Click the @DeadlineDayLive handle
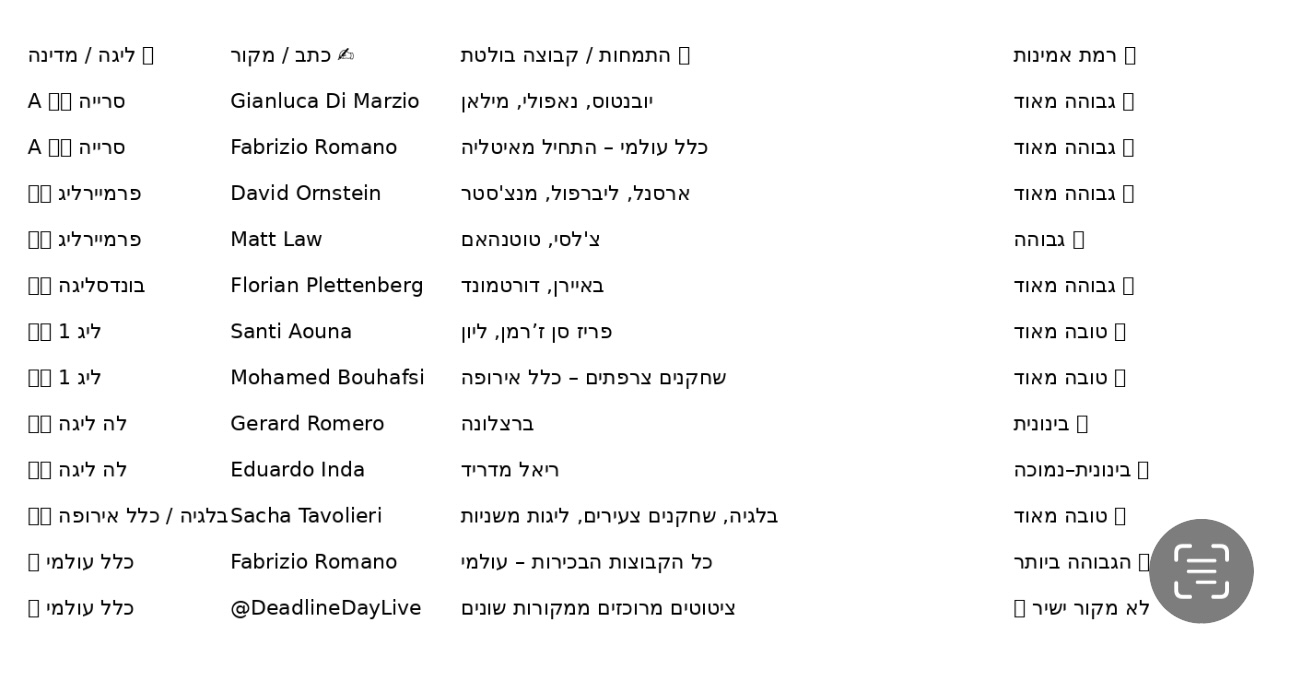This screenshot has height=694, width=1290. coord(326,607)
